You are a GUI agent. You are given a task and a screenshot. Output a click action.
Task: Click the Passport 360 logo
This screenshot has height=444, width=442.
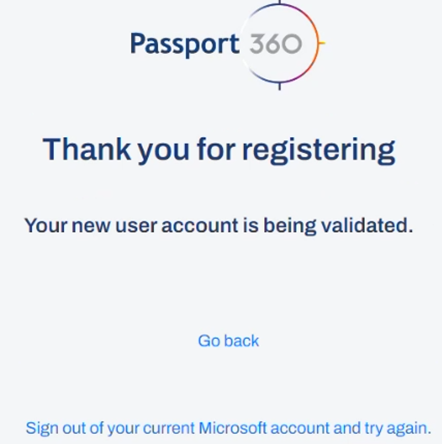(x=228, y=44)
